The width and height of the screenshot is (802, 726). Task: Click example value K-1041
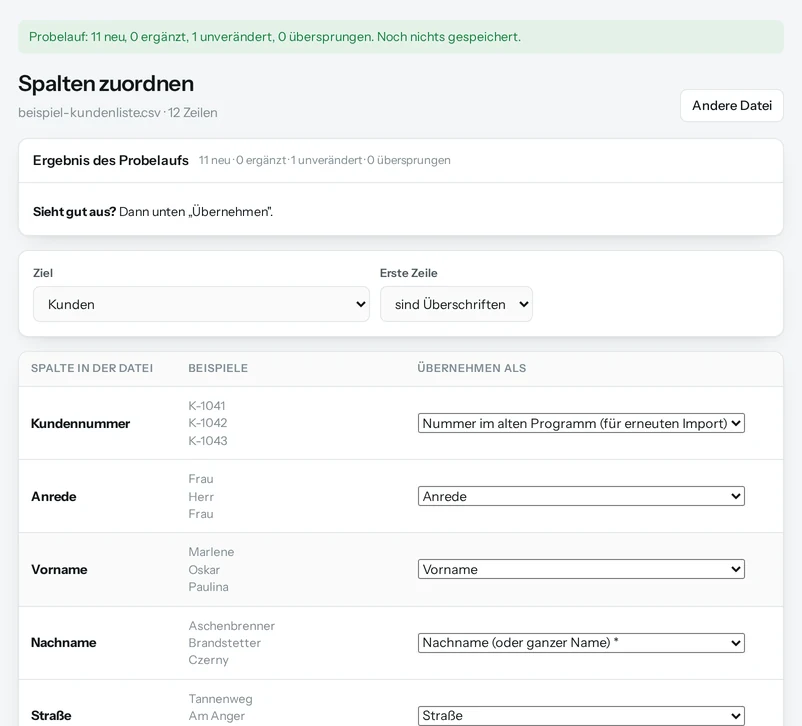coord(207,406)
